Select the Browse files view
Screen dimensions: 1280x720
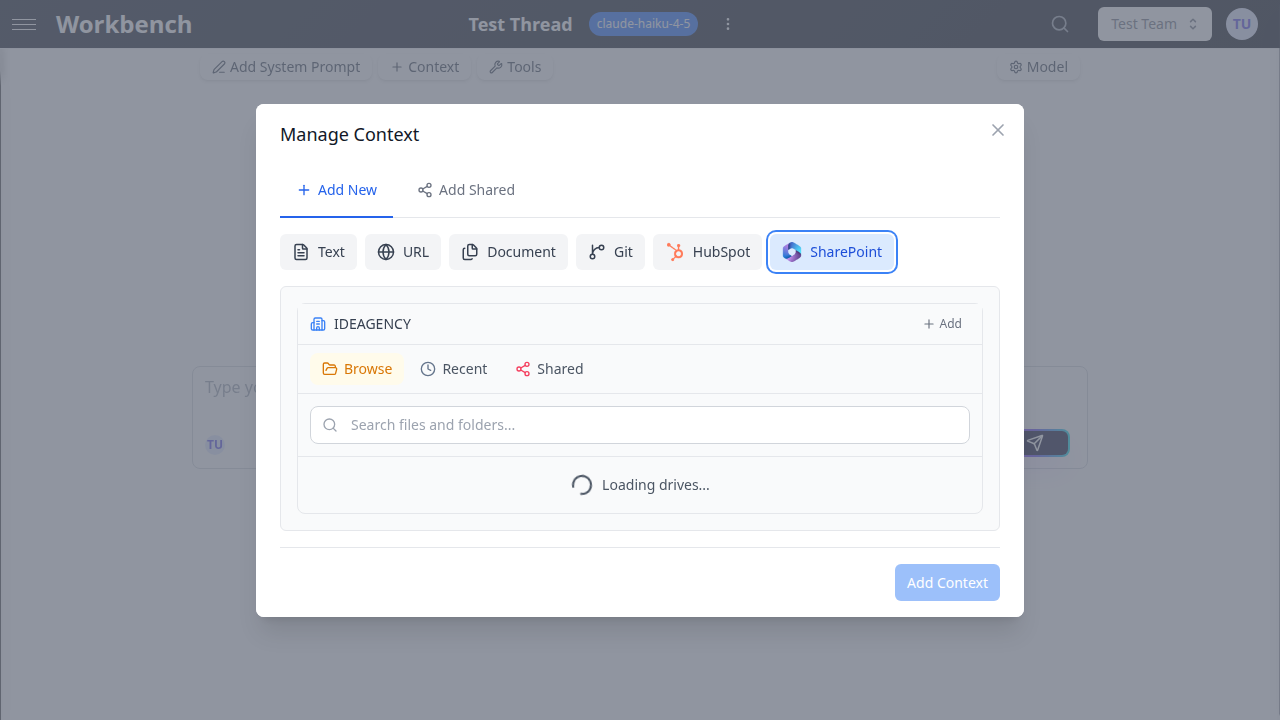[357, 369]
